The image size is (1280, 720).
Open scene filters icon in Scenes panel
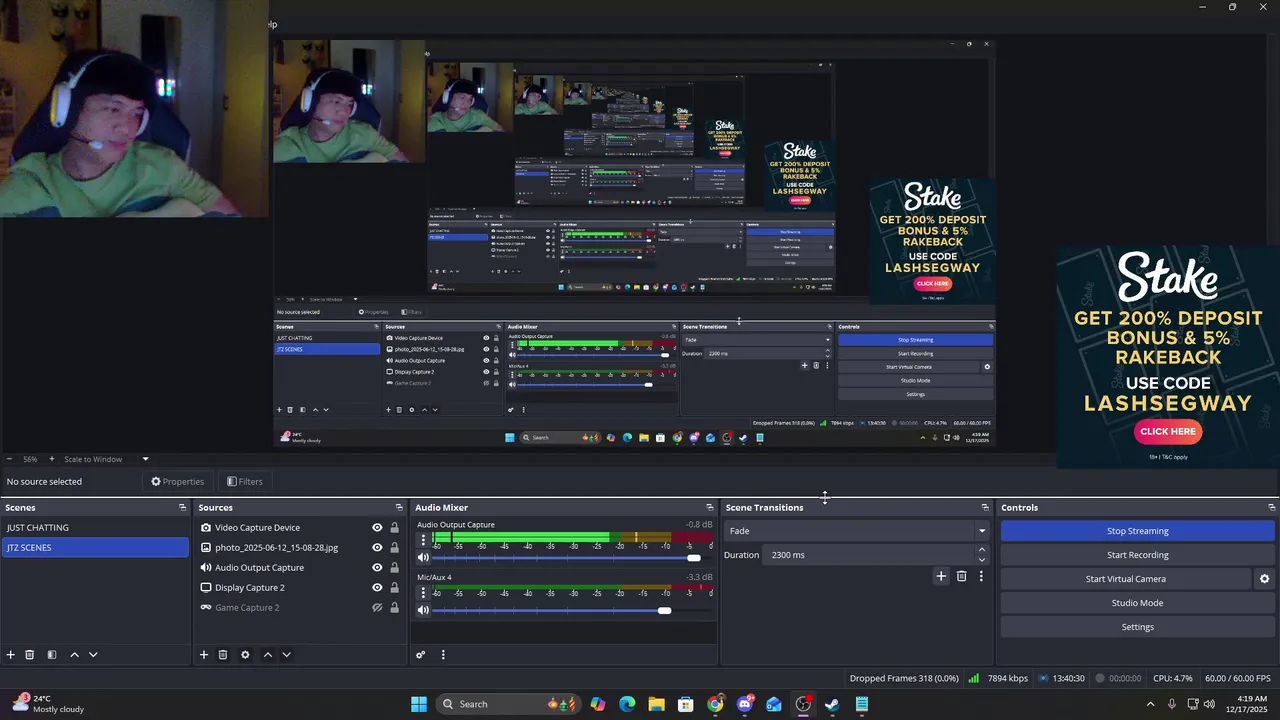coord(52,655)
